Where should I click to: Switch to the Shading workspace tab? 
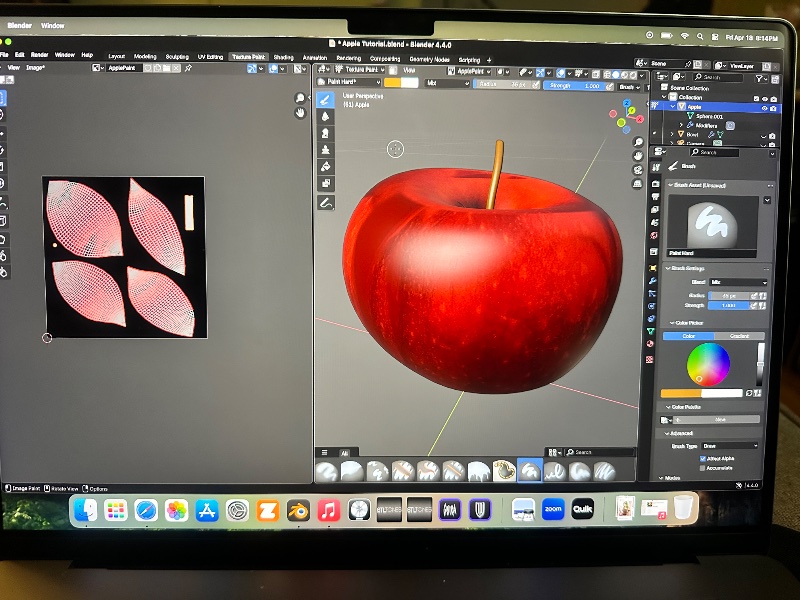tap(283, 57)
